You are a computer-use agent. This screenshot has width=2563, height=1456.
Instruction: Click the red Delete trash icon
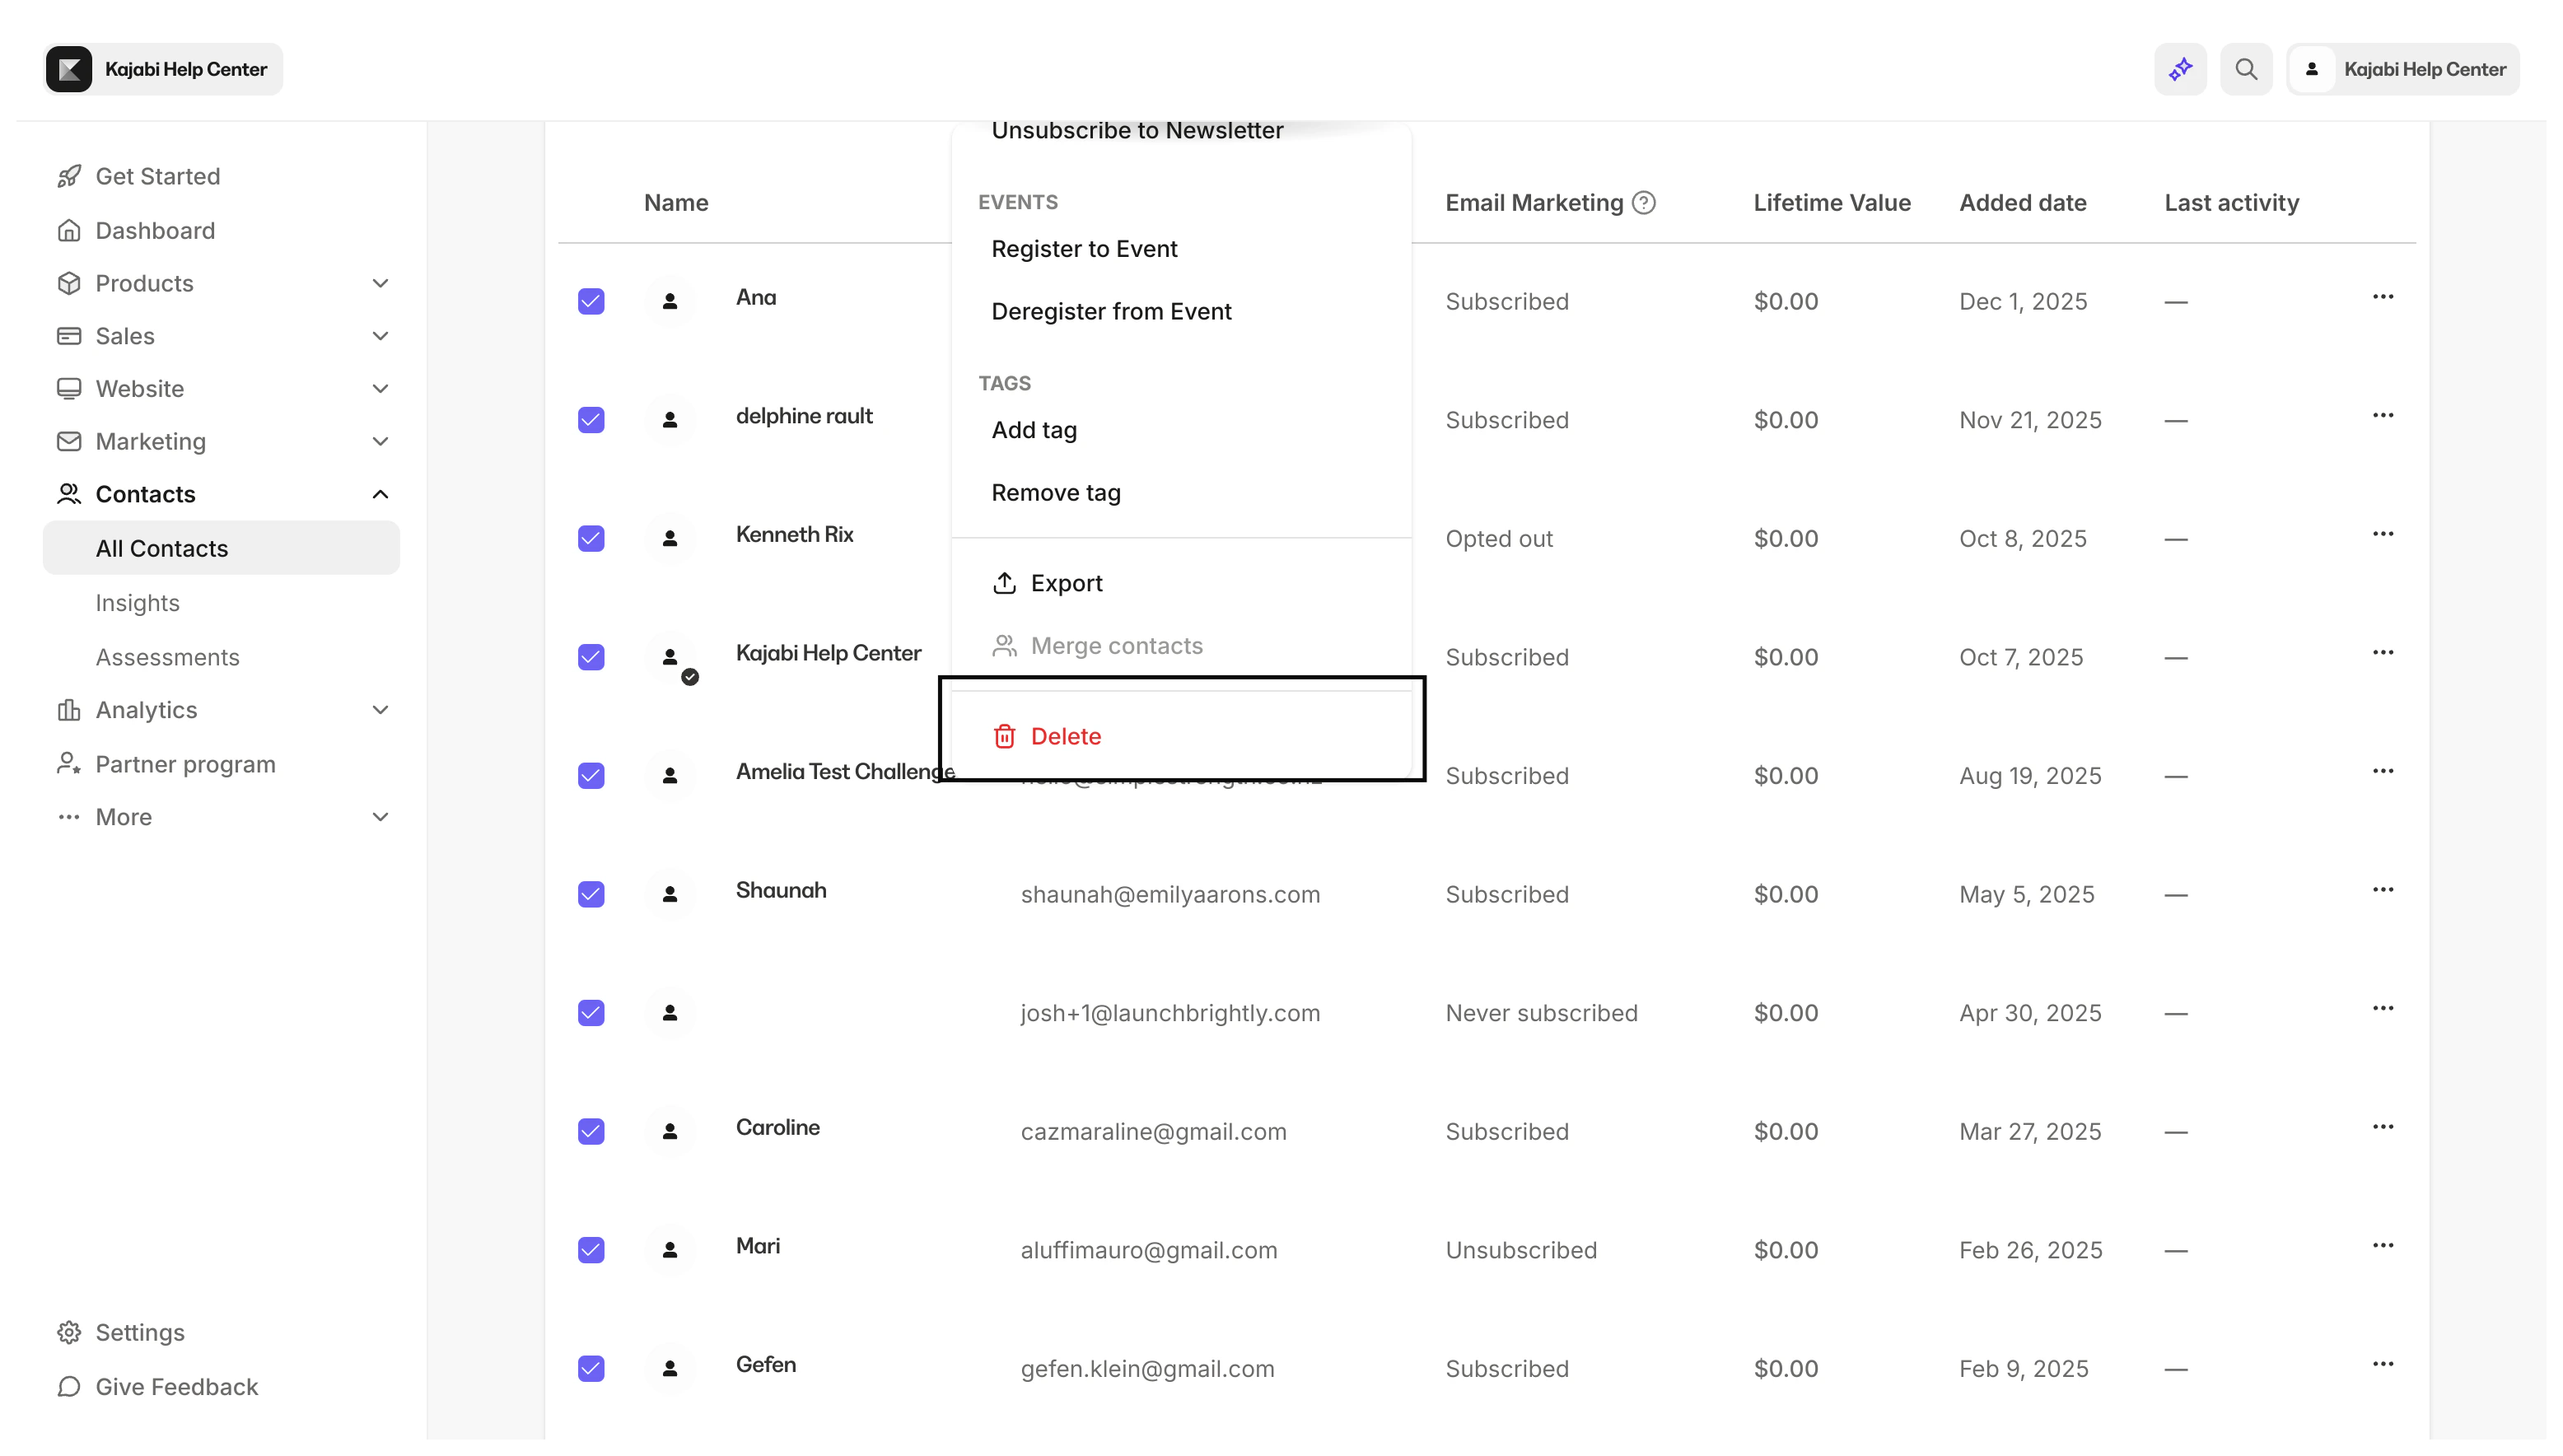[x=1004, y=736]
